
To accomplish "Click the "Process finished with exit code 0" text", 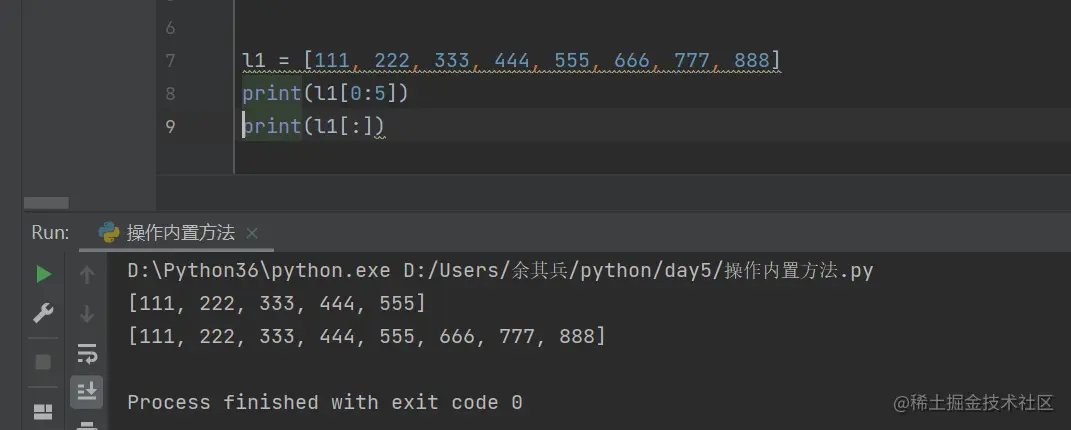I will point(324,403).
